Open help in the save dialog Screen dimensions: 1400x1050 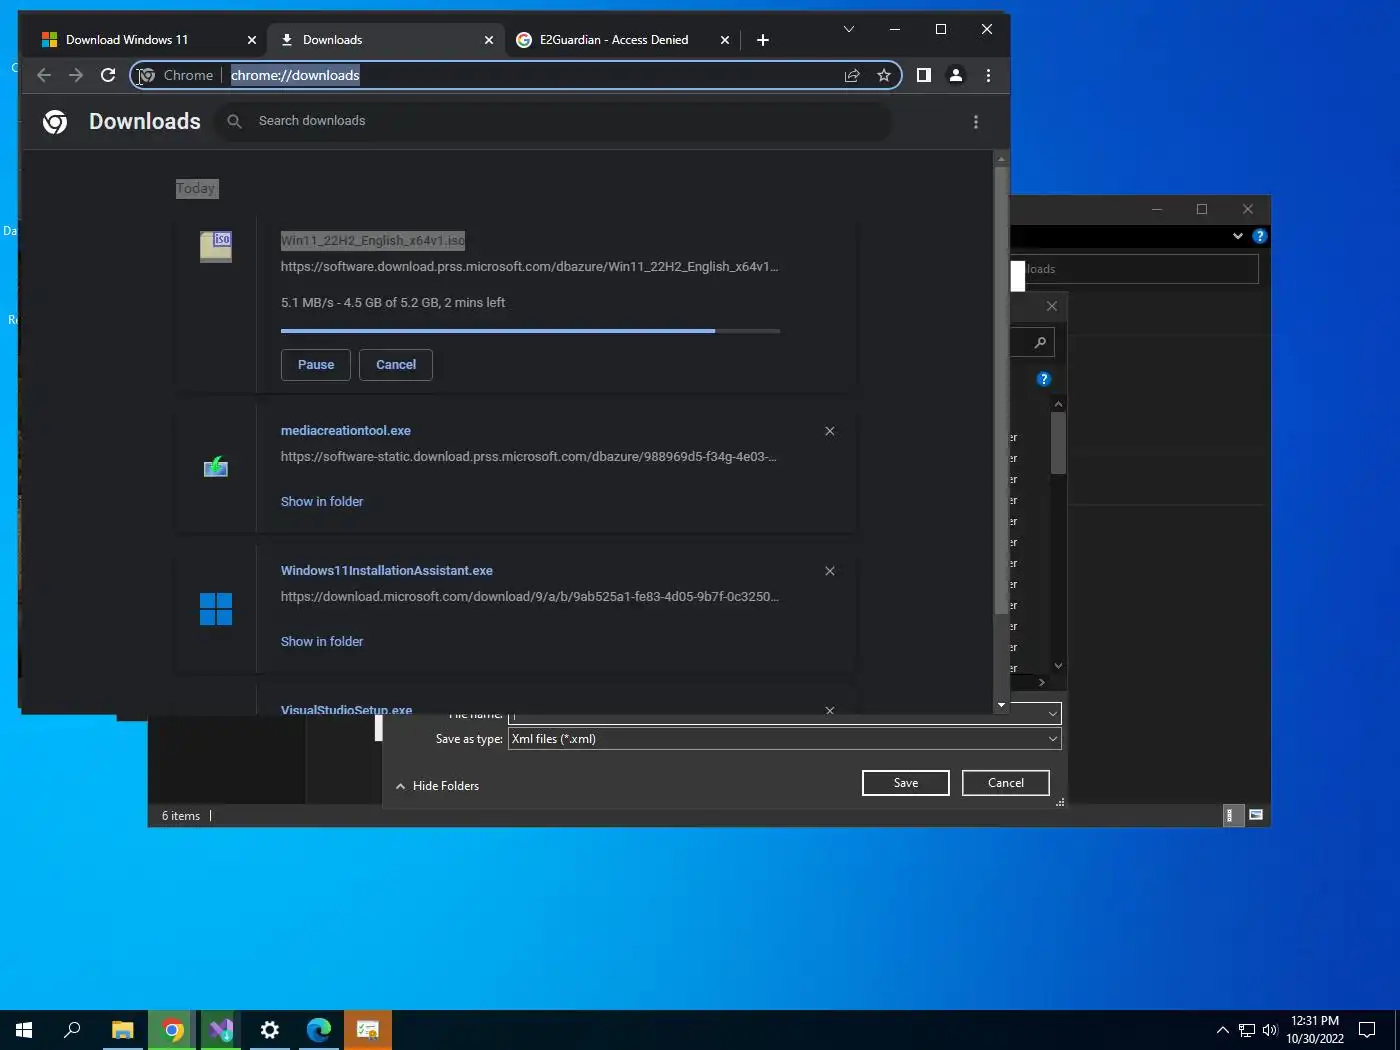pyautogui.click(x=1044, y=379)
